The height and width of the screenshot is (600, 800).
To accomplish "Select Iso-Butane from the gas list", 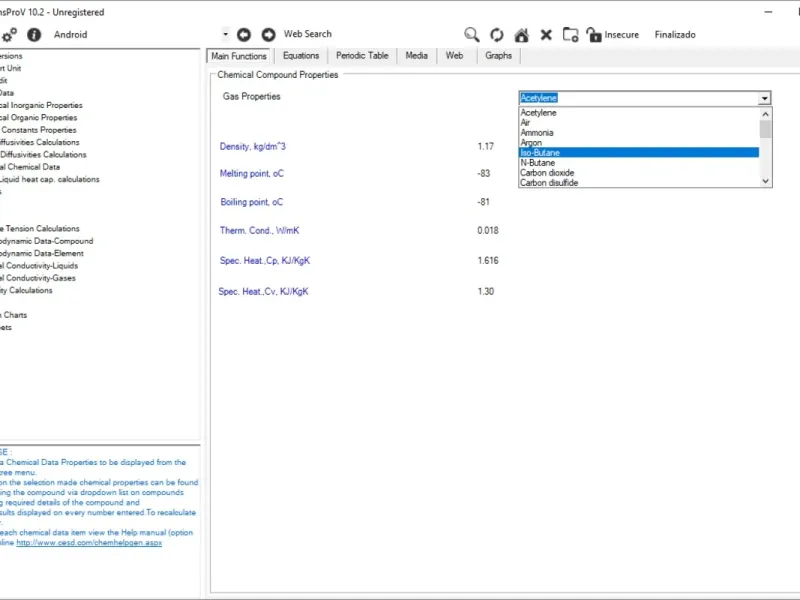I will pos(540,153).
